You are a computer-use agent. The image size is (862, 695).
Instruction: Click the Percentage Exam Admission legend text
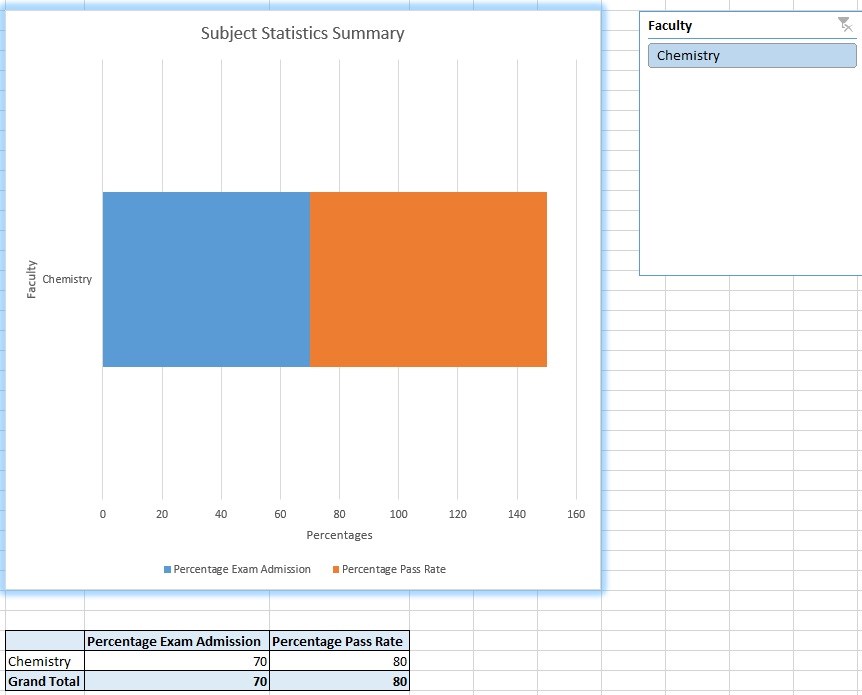[x=242, y=570]
